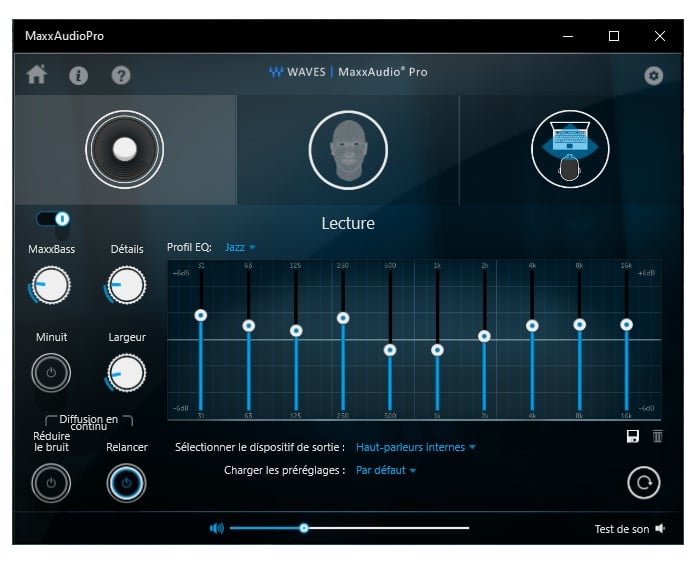Select the head voice tab

tap(348, 150)
